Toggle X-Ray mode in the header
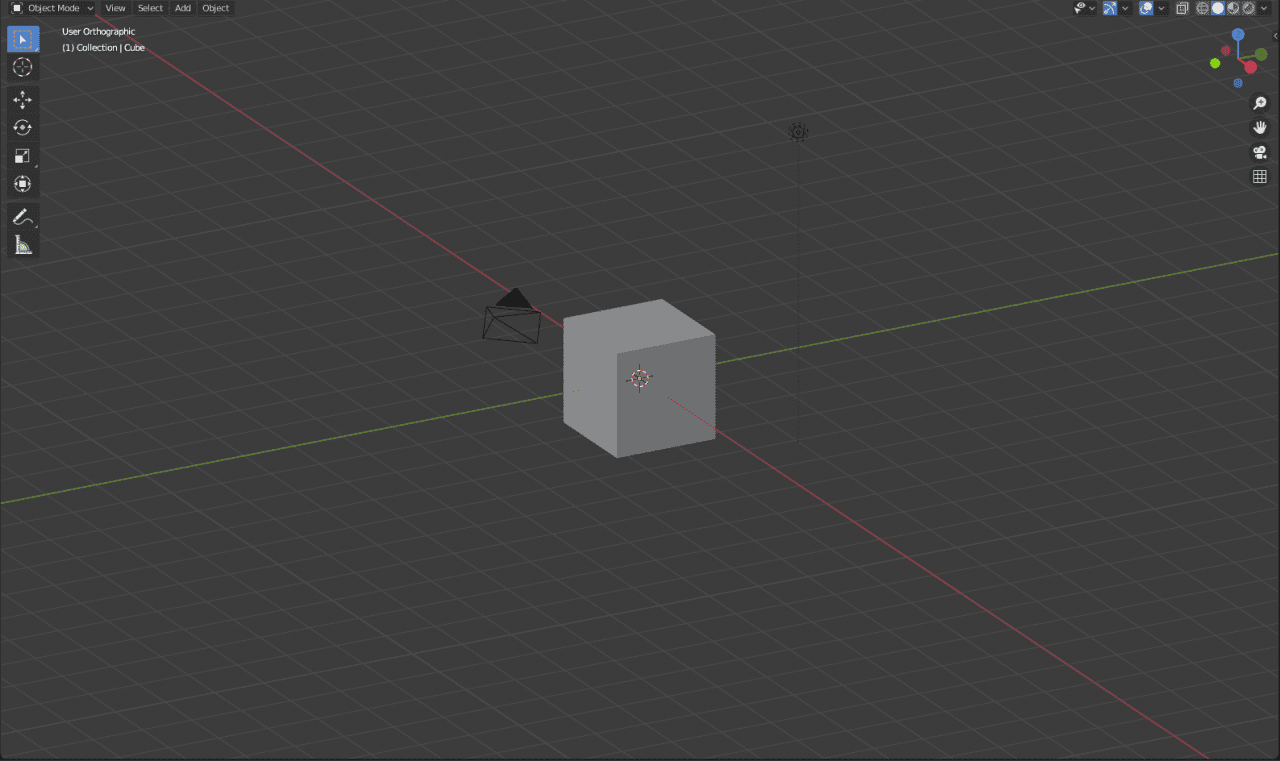Screen dimensions: 1280x761 tap(1181, 8)
